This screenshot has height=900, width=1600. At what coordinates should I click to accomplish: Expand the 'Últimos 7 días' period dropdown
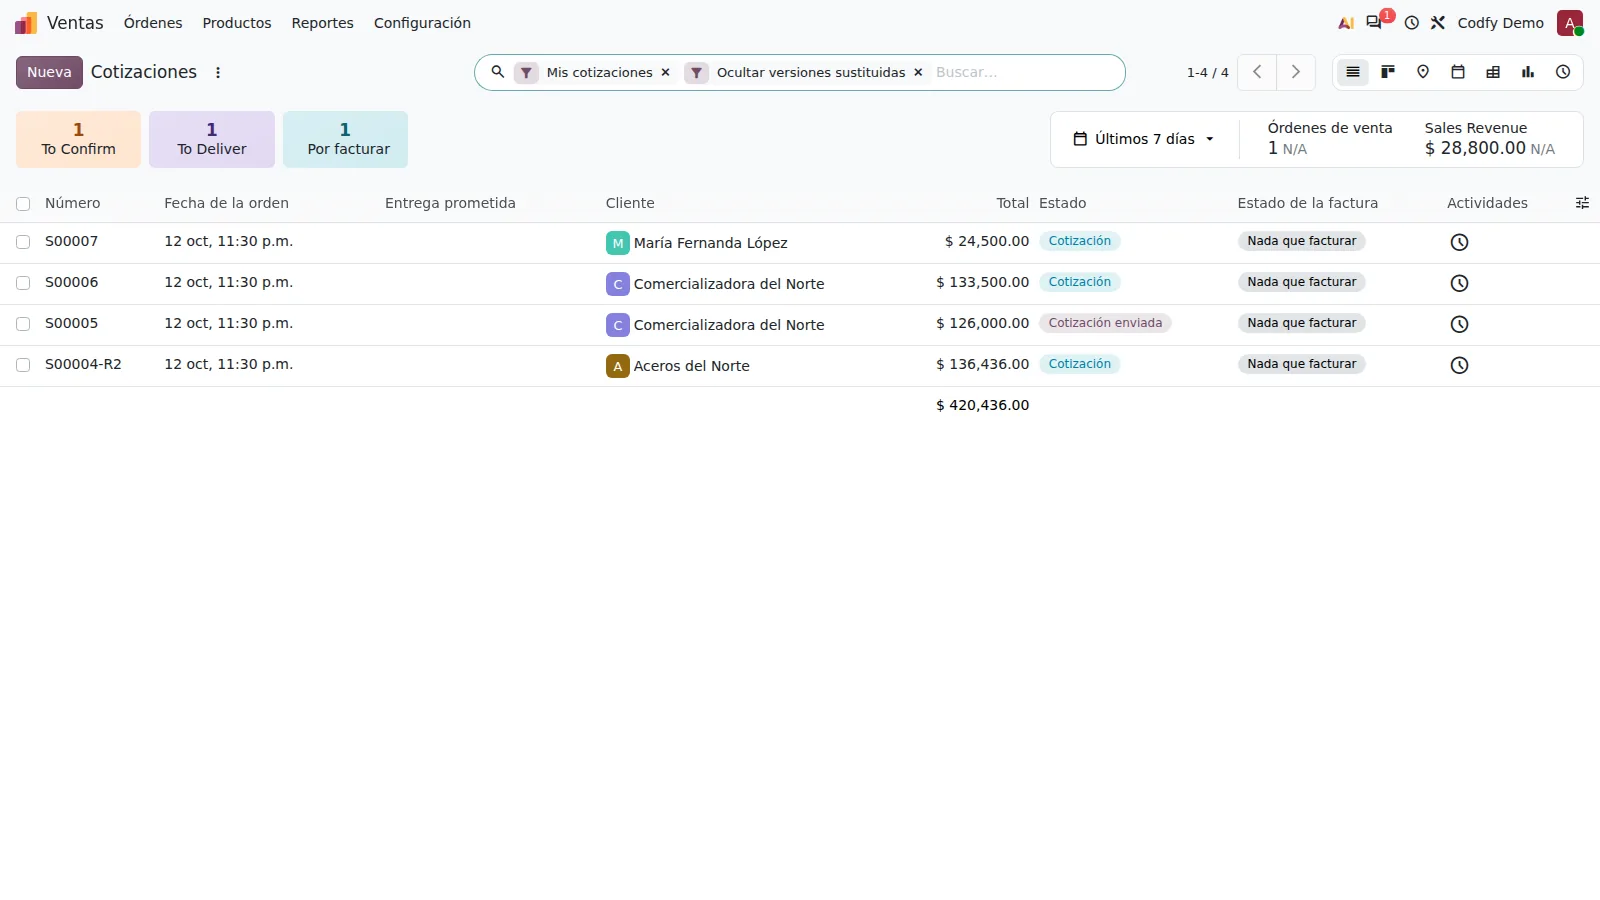pos(1144,139)
